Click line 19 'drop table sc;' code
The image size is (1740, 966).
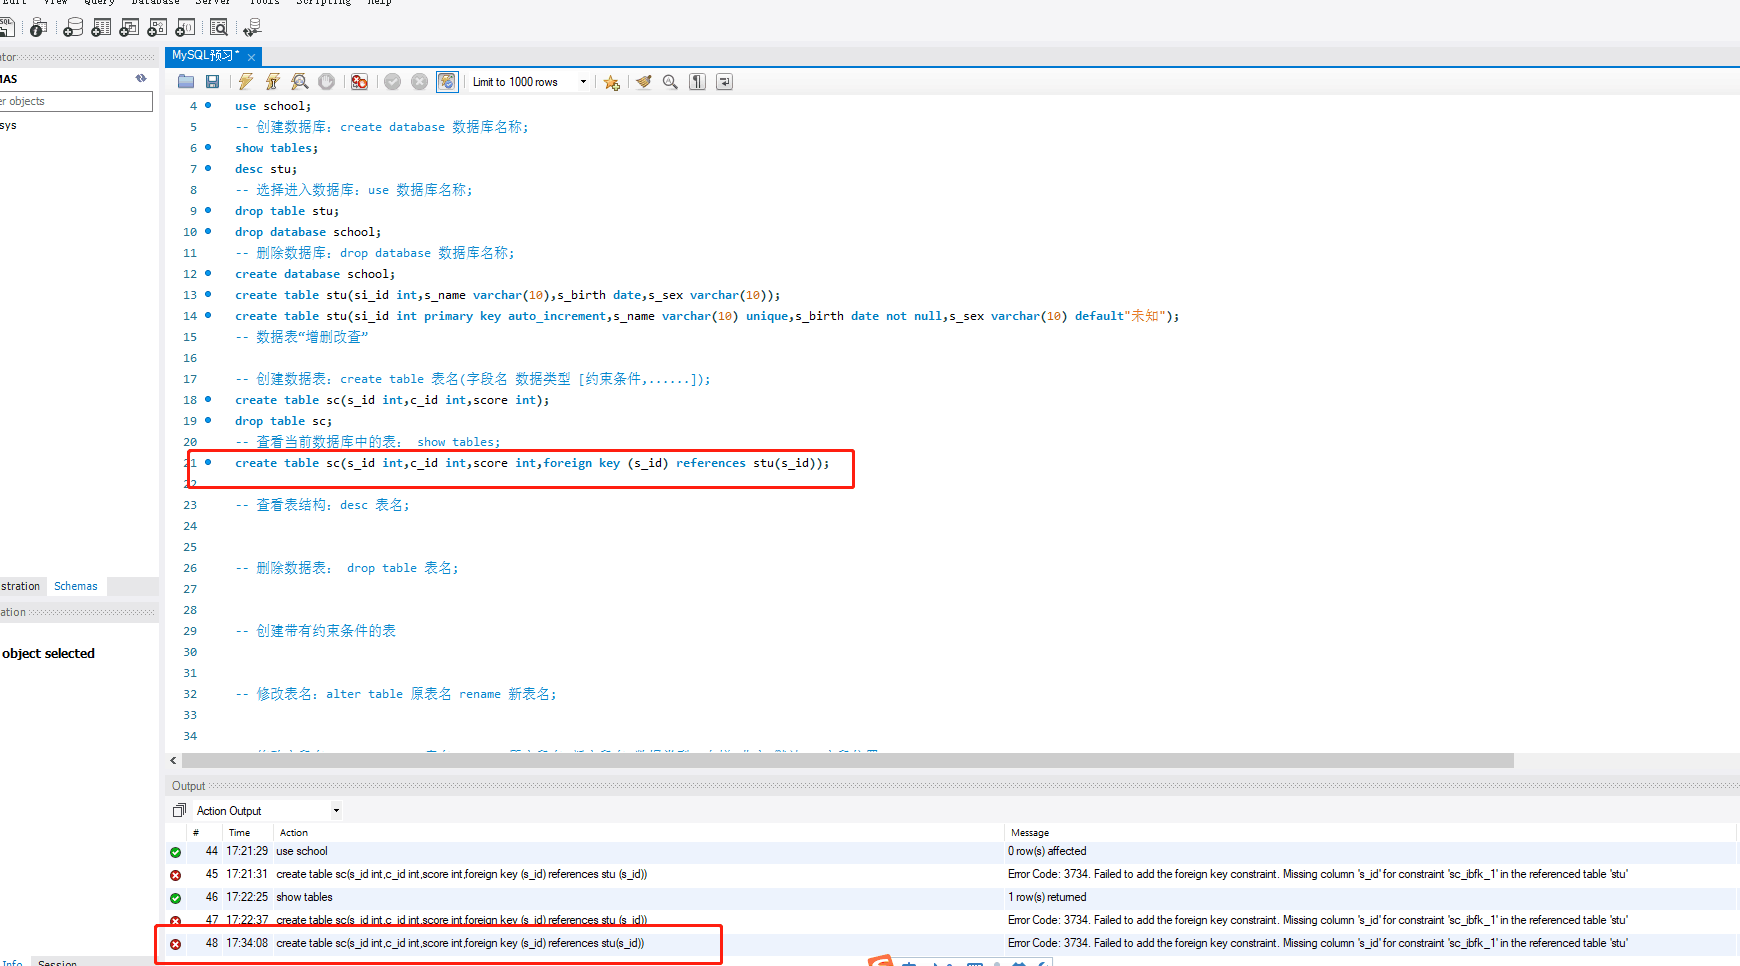tap(284, 421)
